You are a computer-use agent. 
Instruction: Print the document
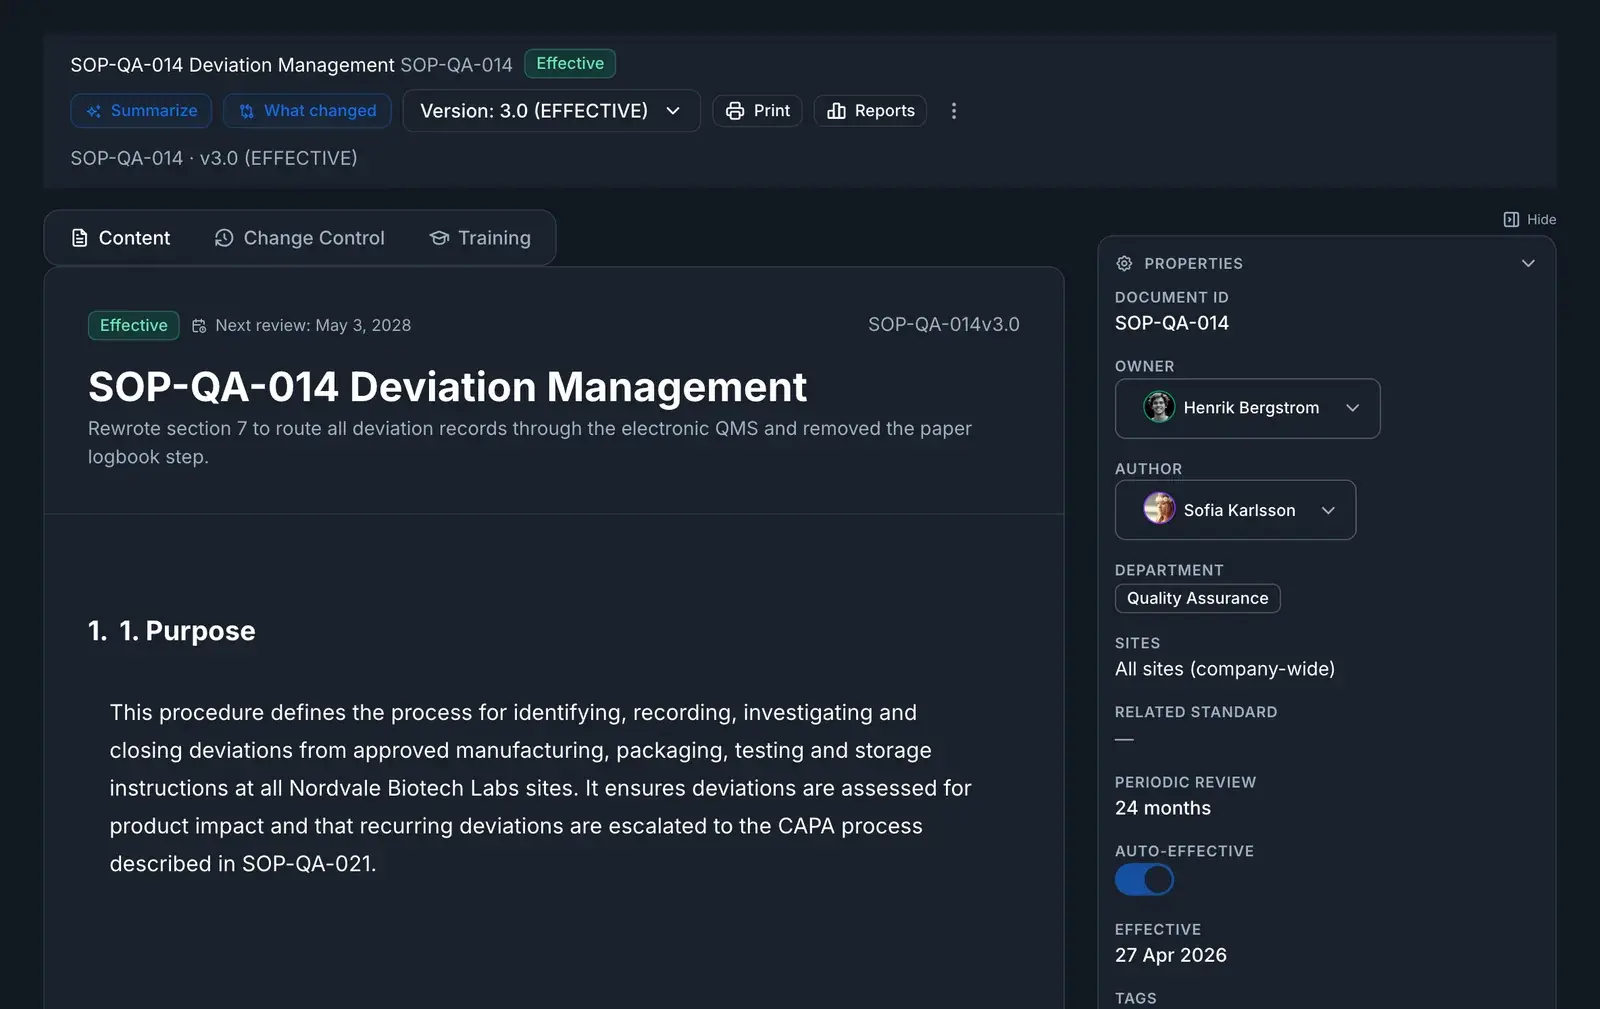(757, 111)
